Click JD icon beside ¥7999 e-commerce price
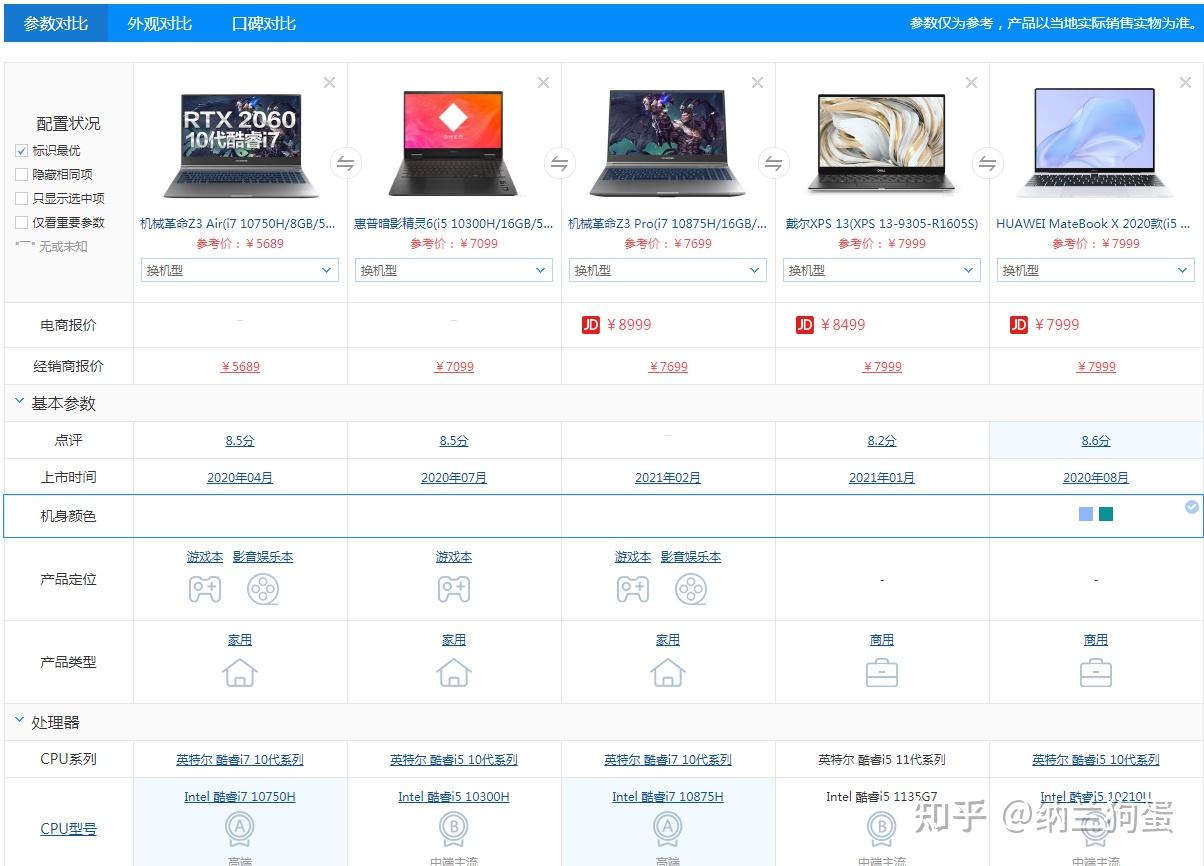The height and width of the screenshot is (866, 1204). 1019,325
